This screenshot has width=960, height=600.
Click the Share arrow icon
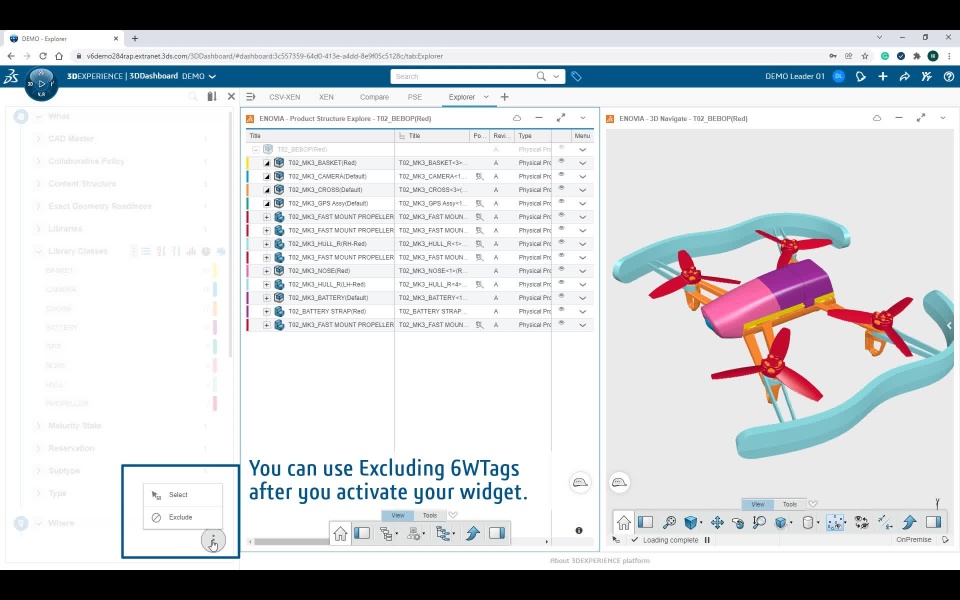click(x=904, y=77)
